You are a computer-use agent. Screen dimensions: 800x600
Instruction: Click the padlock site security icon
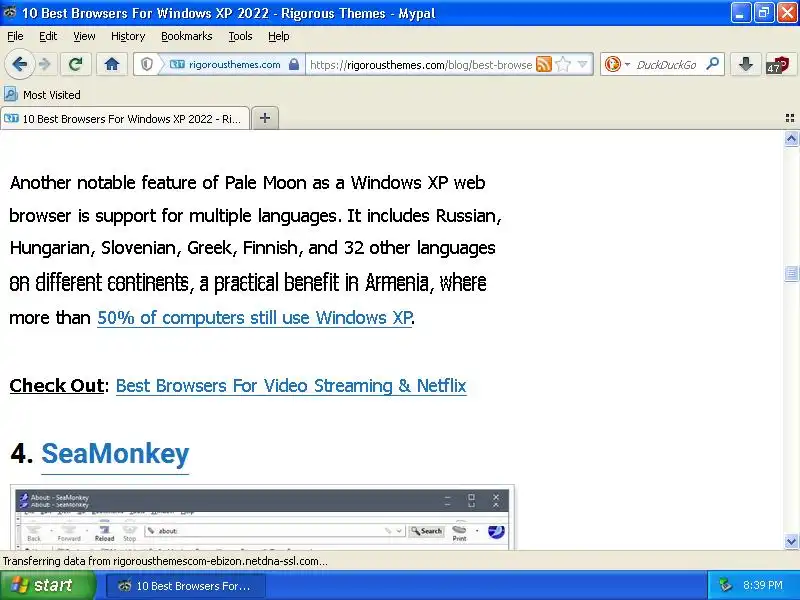coord(293,64)
